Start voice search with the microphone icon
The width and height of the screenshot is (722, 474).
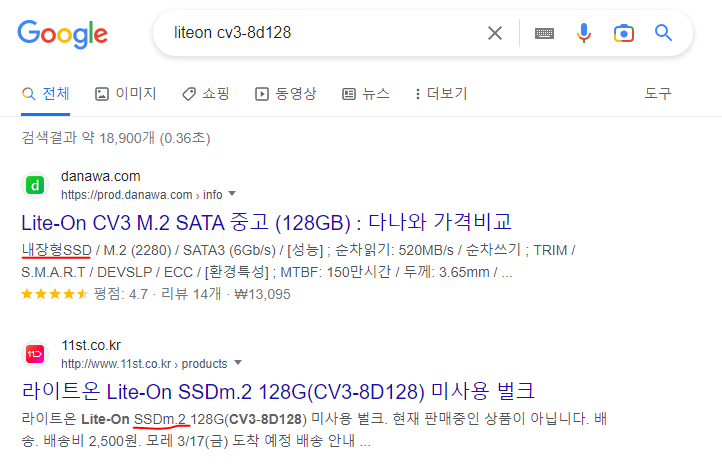584,33
